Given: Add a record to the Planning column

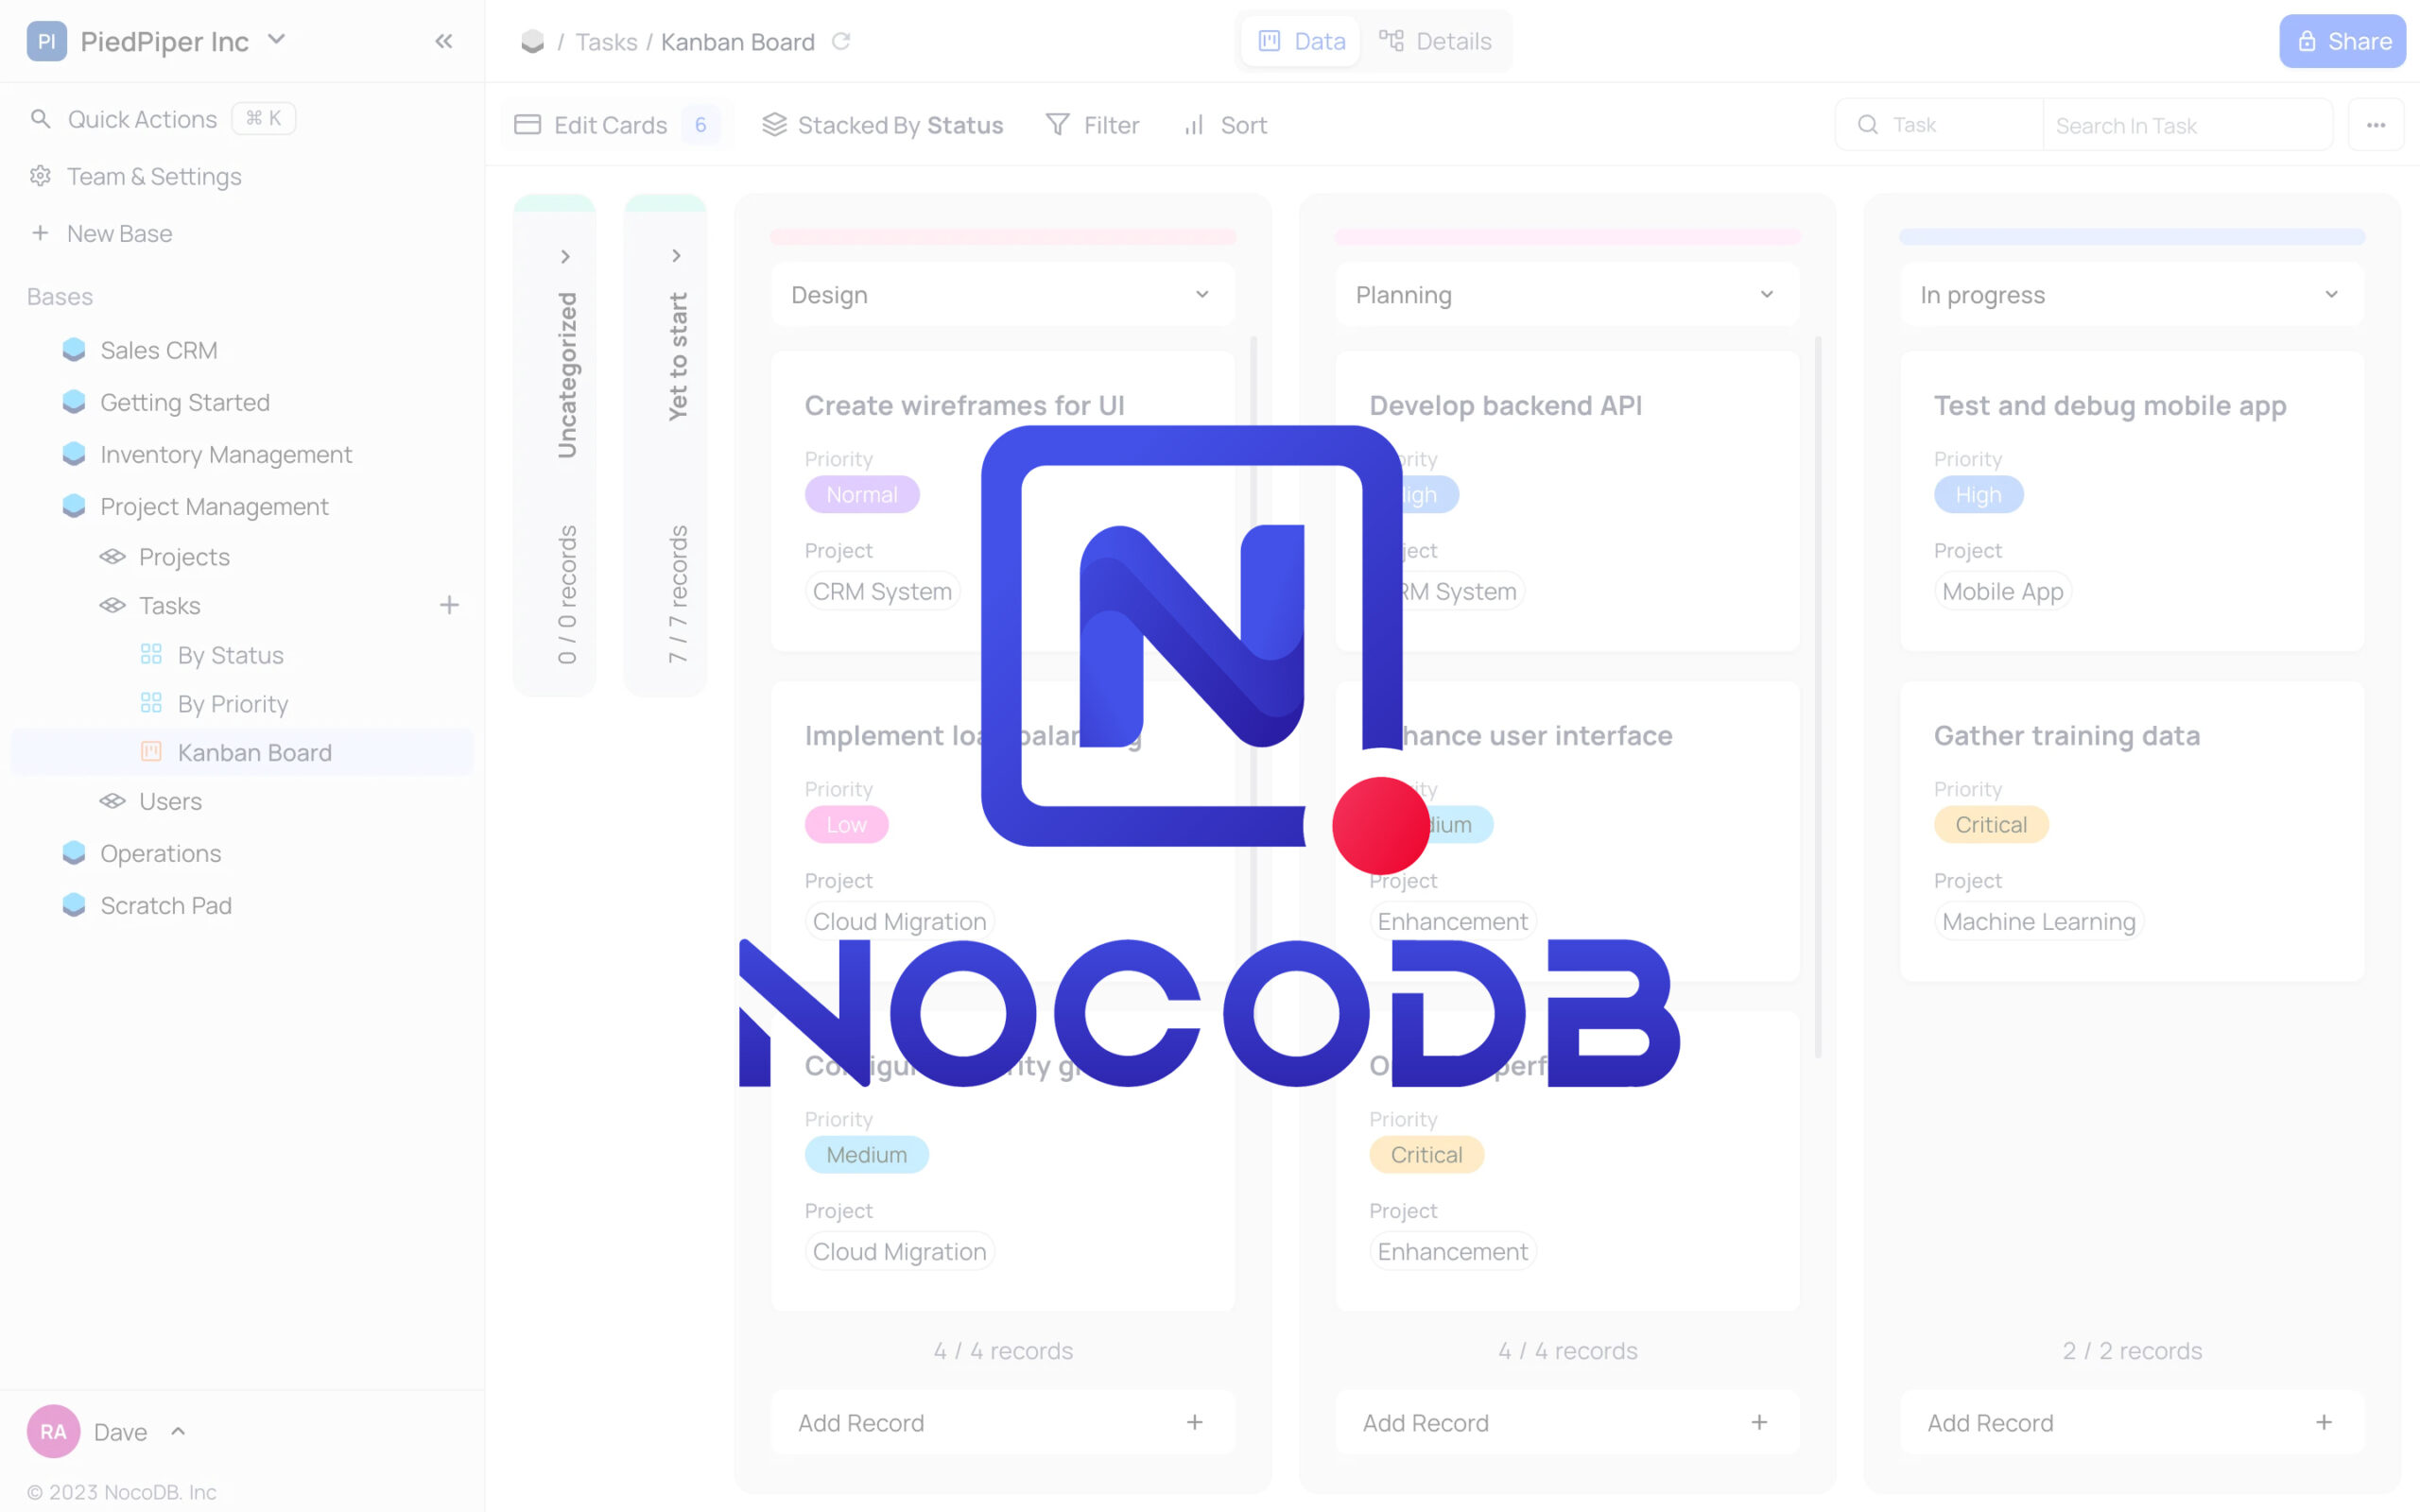Looking at the screenshot, I should [1566, 1422].
